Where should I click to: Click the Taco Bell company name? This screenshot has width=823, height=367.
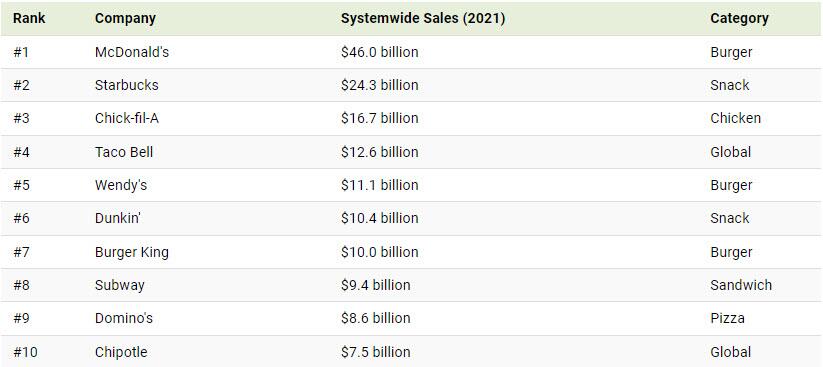point(124,152)
